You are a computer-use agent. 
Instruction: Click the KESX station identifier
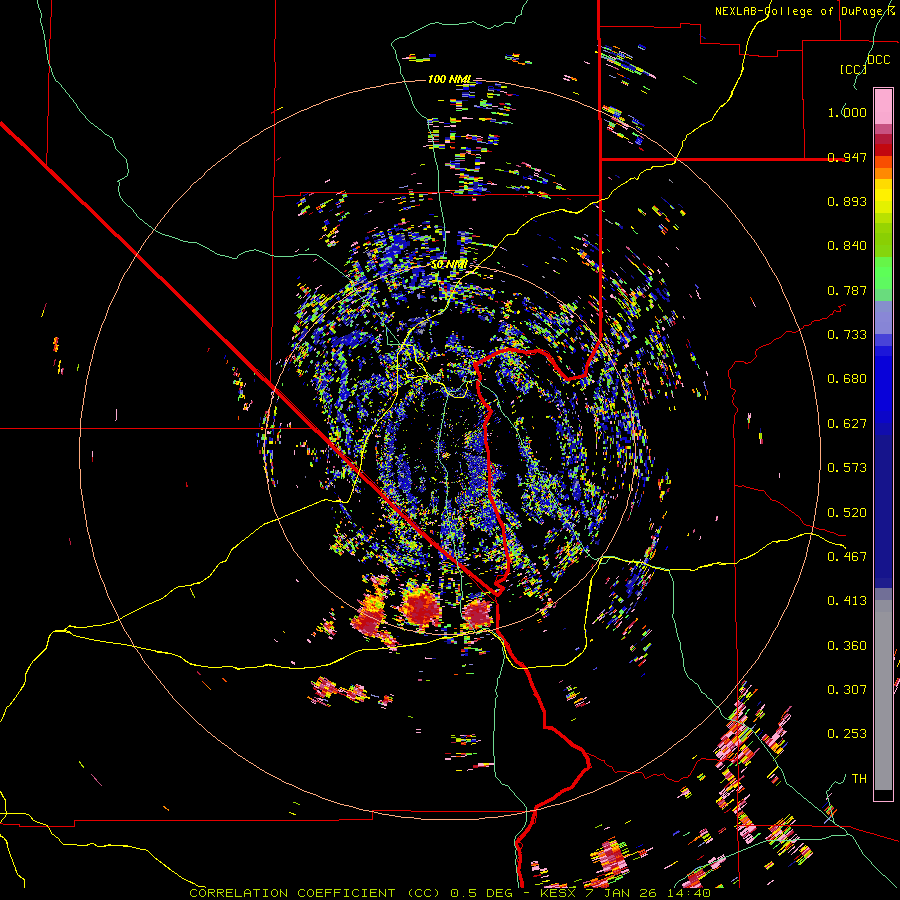point(558,893)
